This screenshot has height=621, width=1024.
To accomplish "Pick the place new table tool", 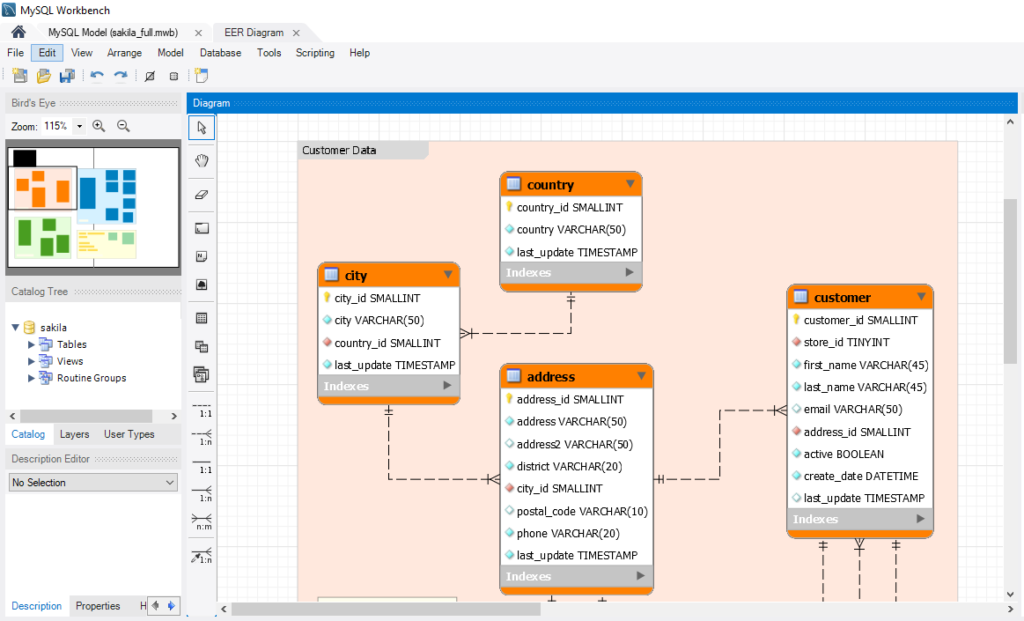I will tap(201, 318).
